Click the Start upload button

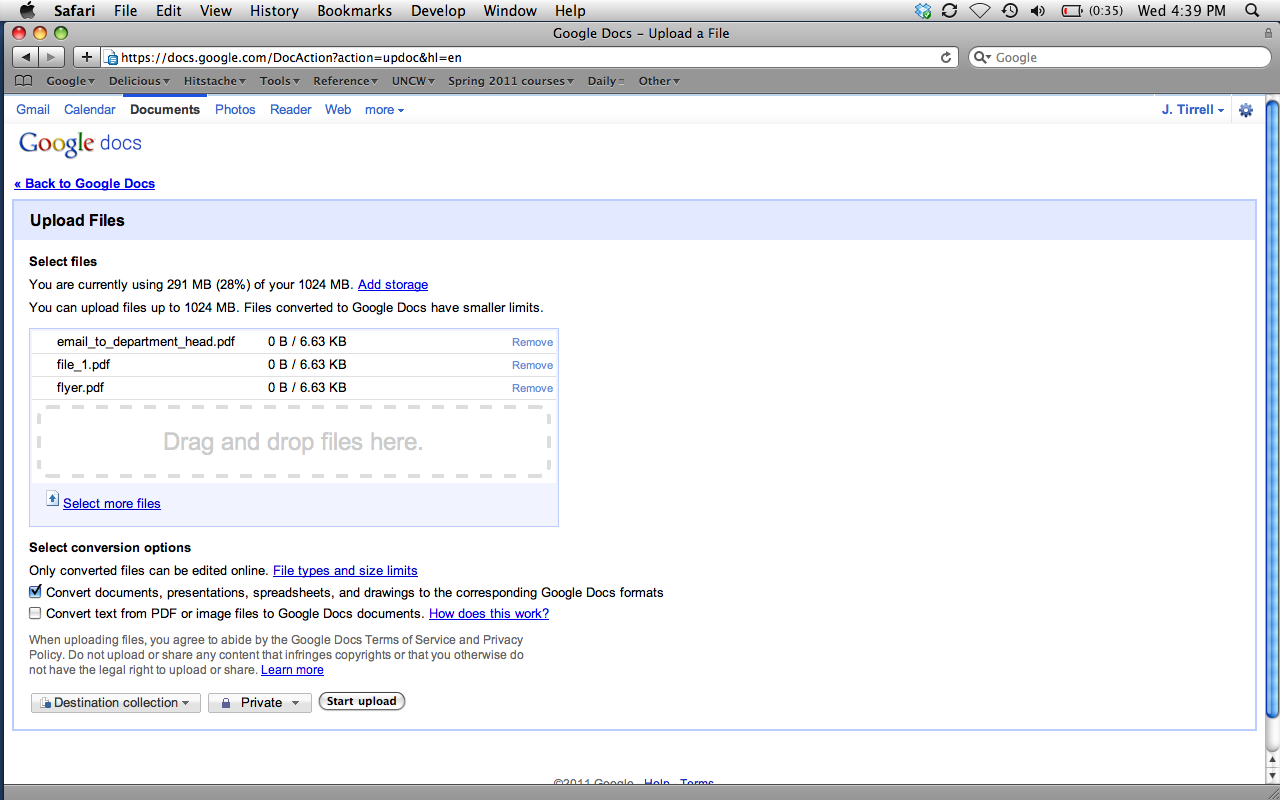coord(362,702)
